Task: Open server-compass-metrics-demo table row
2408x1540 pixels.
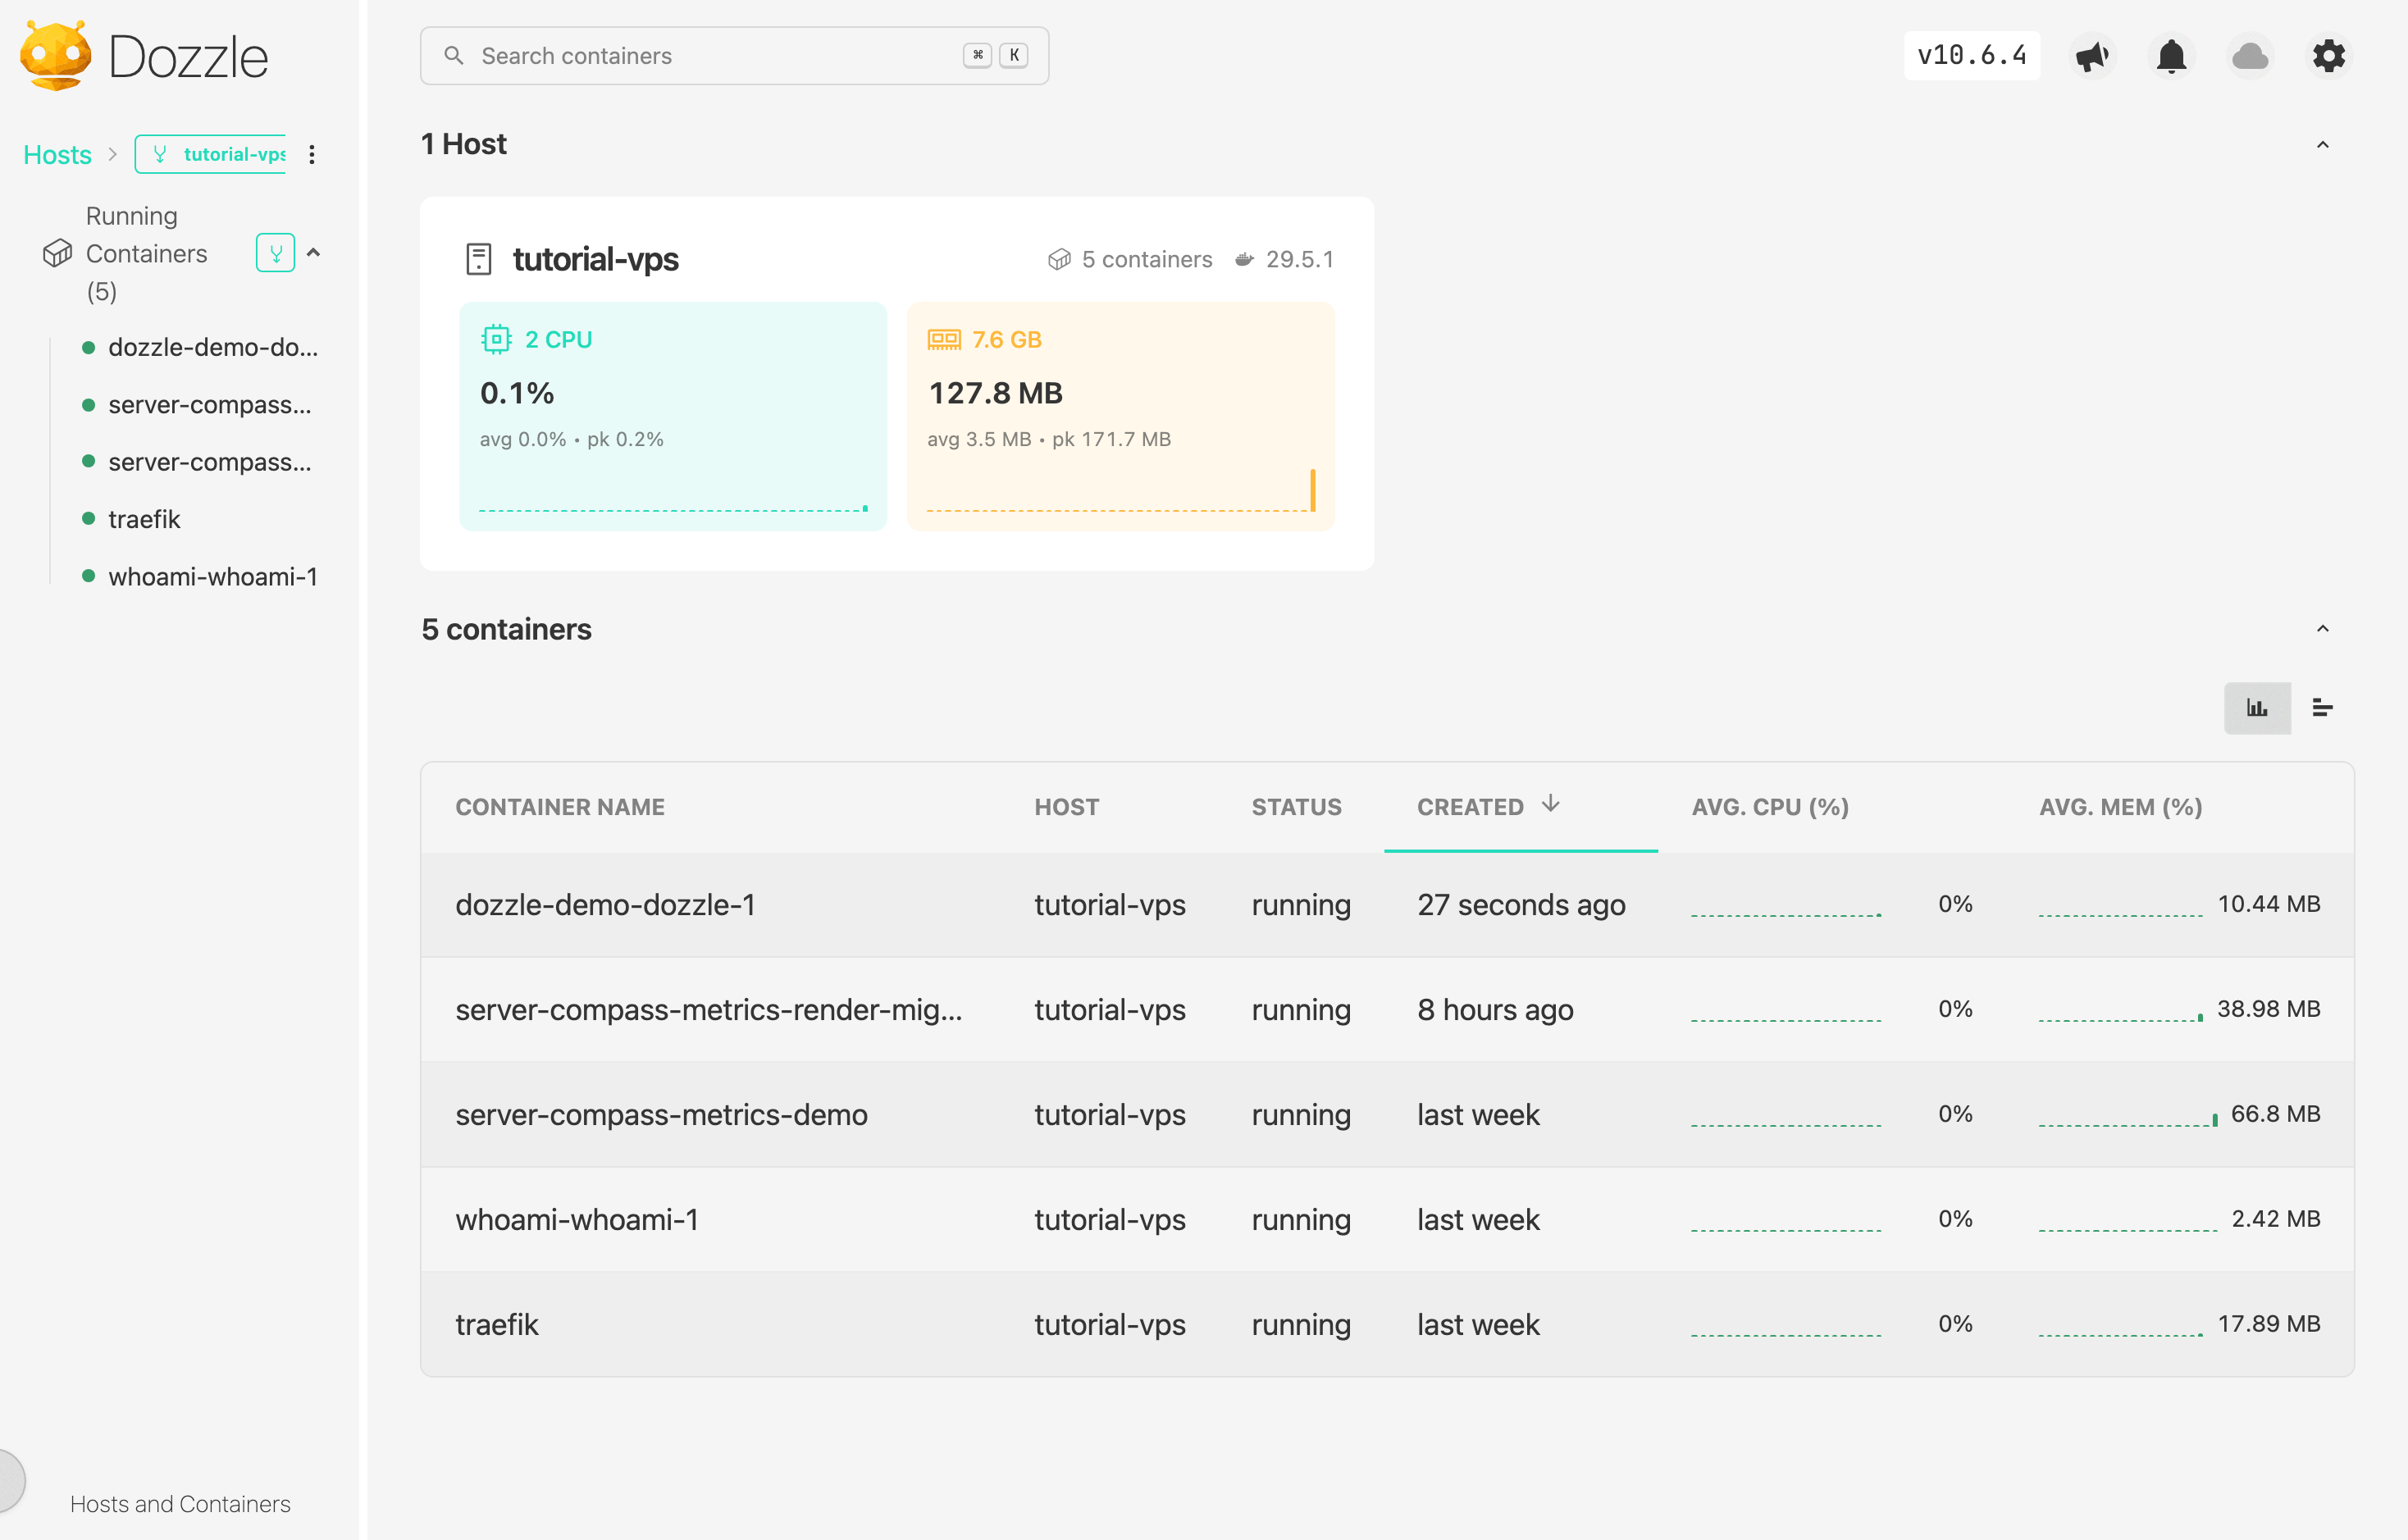Action: (x=1387, y=1114)
